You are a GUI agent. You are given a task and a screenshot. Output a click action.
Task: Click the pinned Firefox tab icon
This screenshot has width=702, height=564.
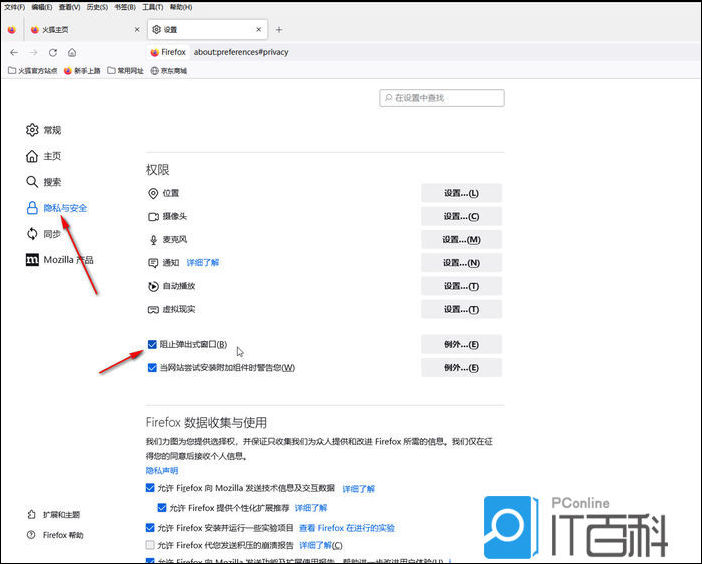pos(12,30)
